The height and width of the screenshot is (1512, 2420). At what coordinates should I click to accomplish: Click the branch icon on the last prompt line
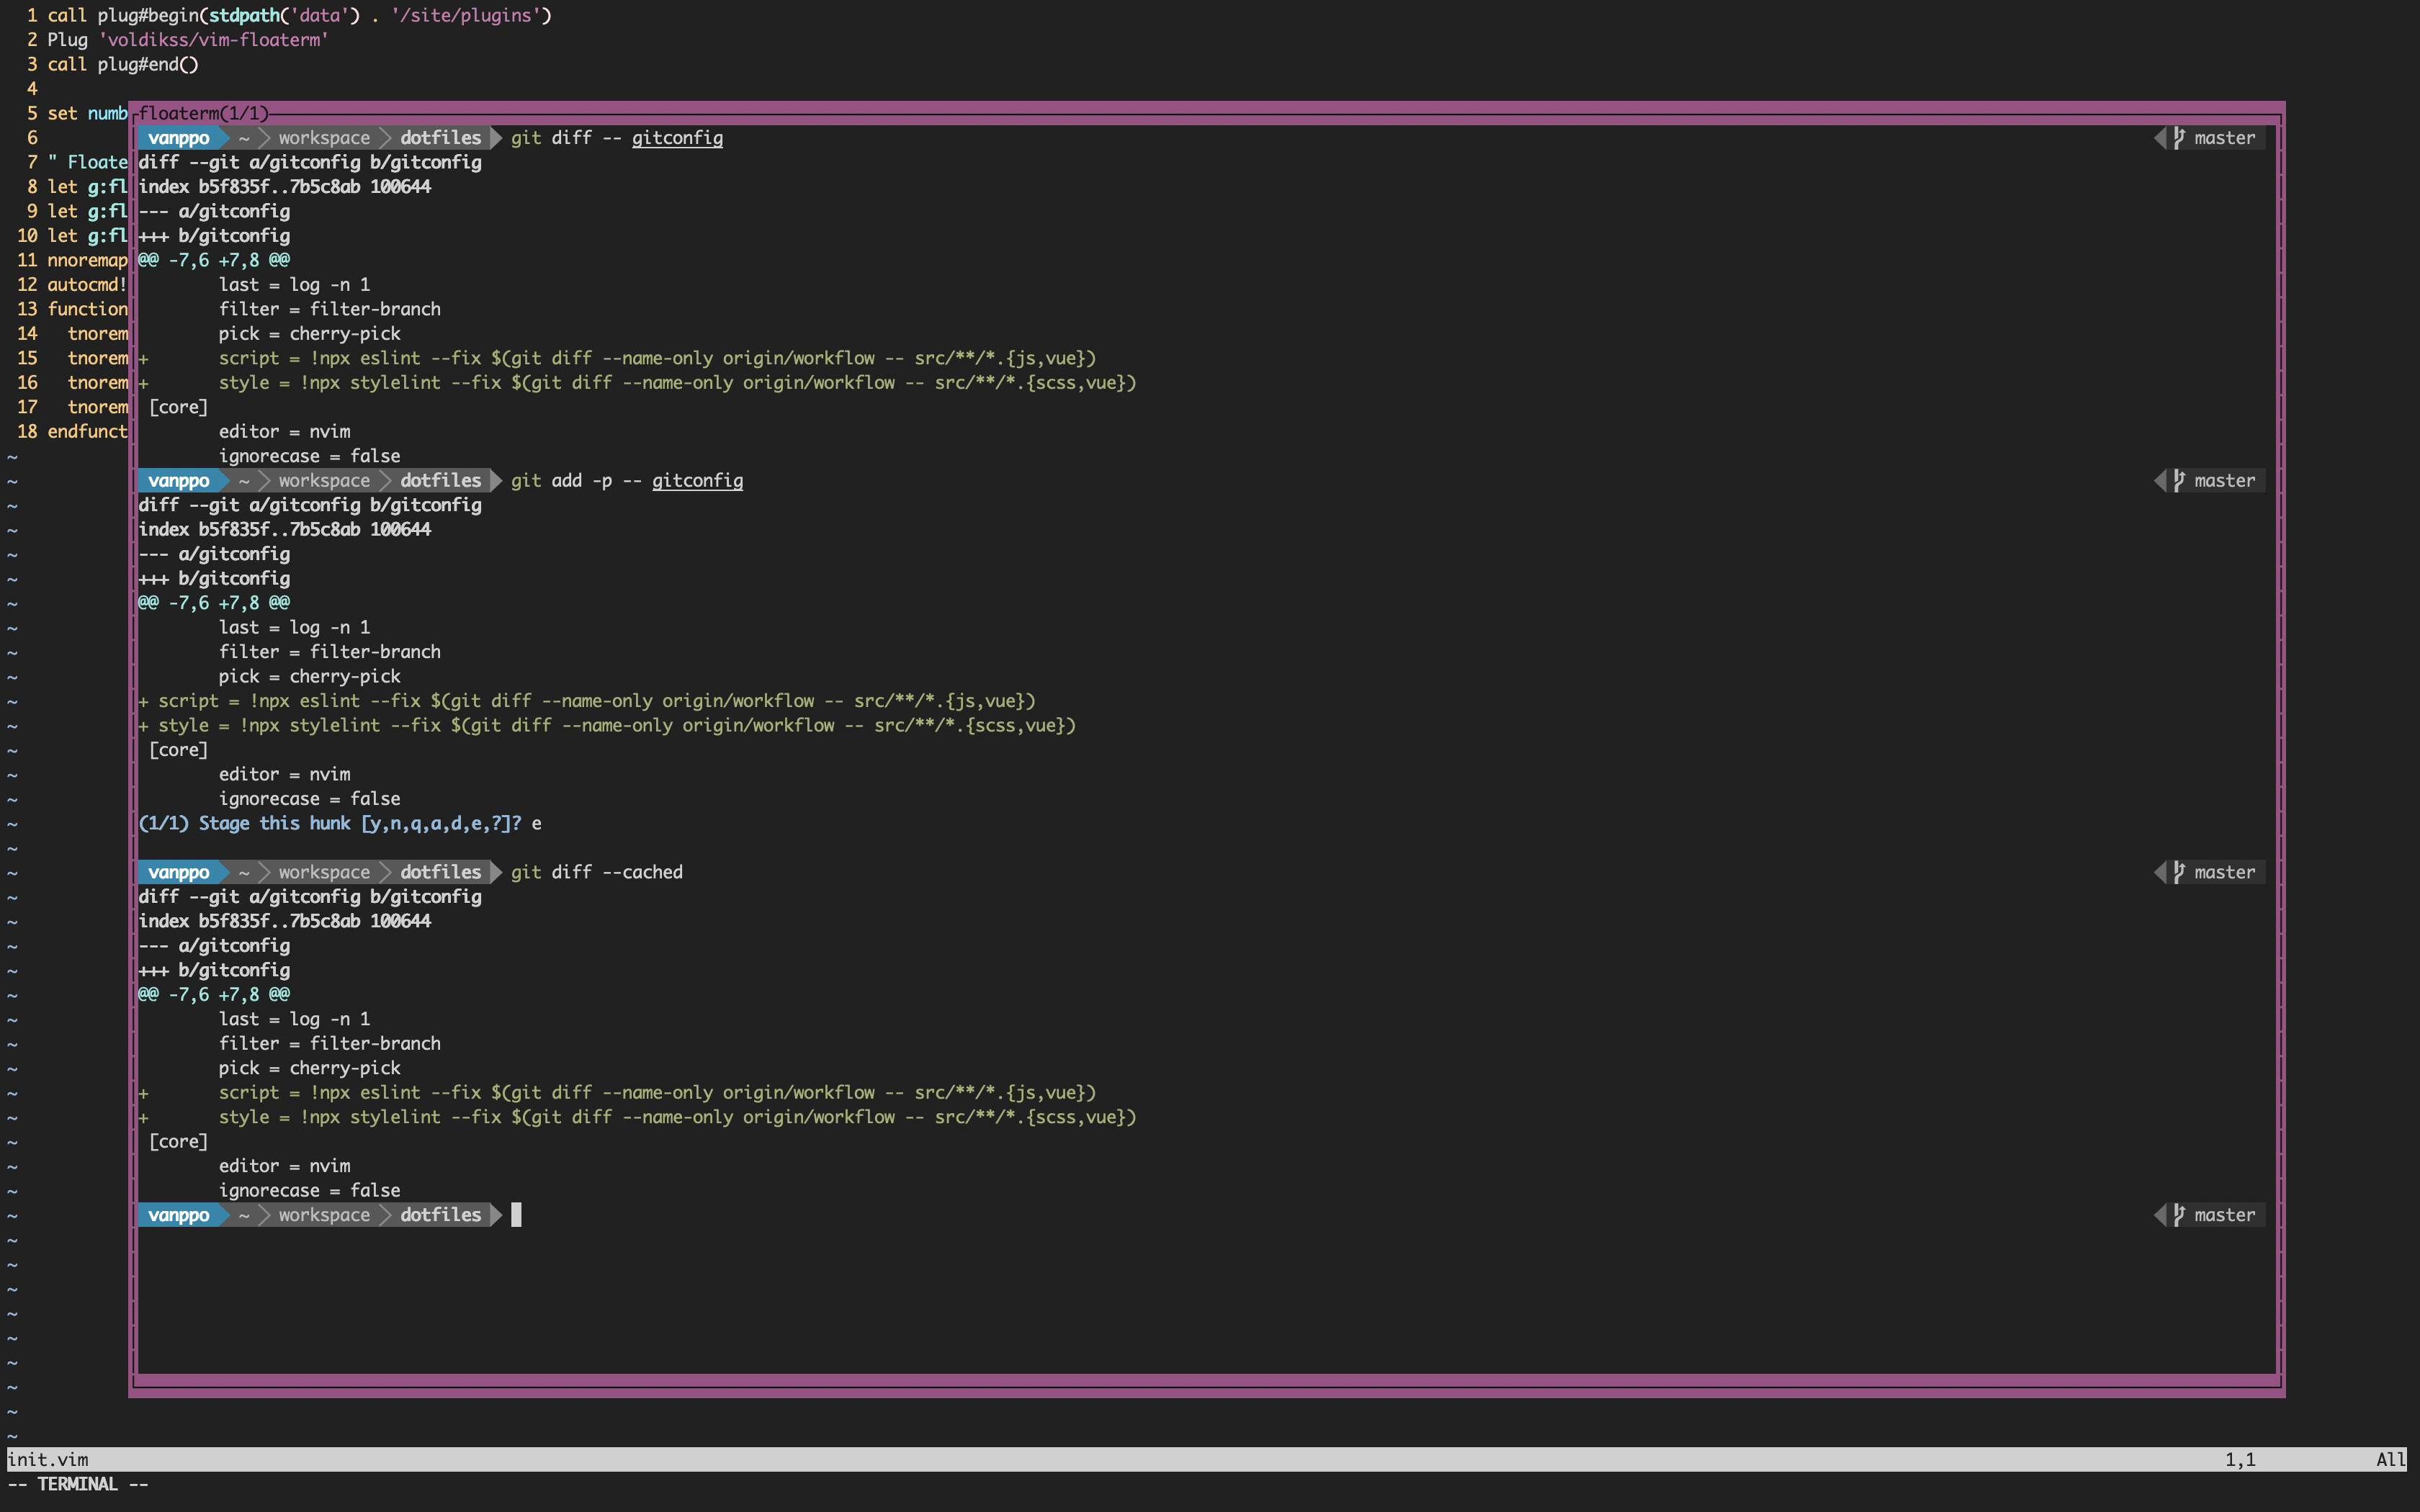(x=2180, y=1215)
